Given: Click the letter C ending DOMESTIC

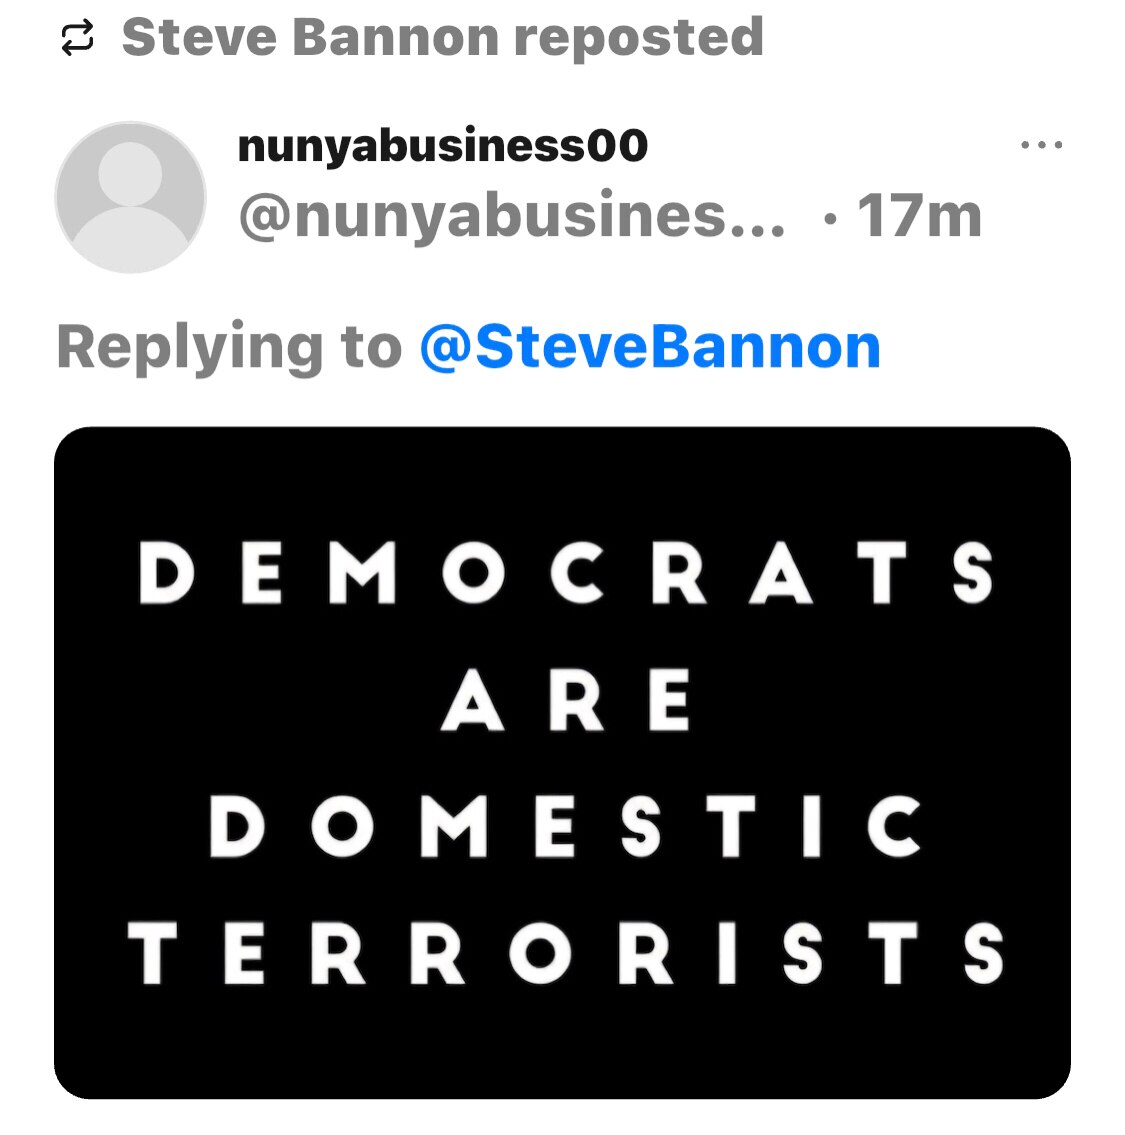Looking at the screenshot, I should pos(892,827).
